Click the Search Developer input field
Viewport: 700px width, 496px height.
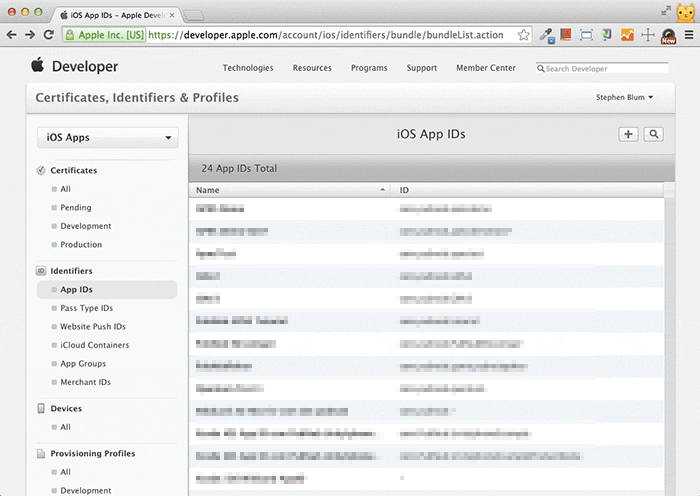click(605, 69)
